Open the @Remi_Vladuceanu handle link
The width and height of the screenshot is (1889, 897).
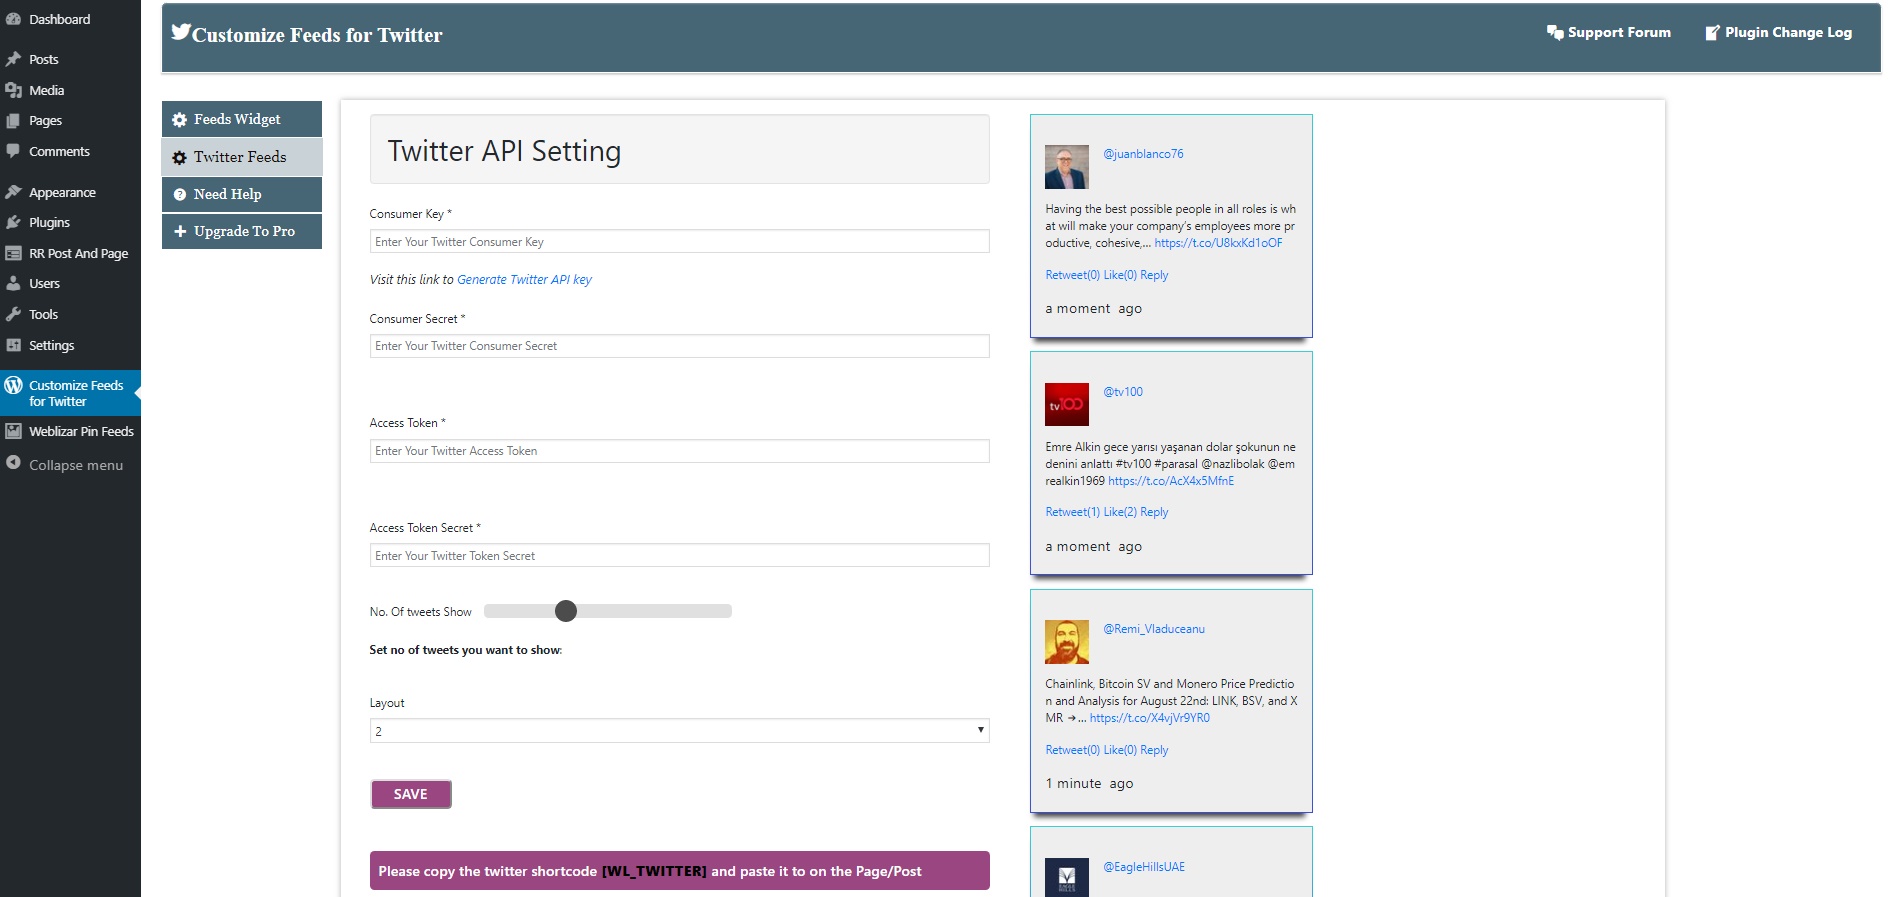click(x=1154, y=629)
